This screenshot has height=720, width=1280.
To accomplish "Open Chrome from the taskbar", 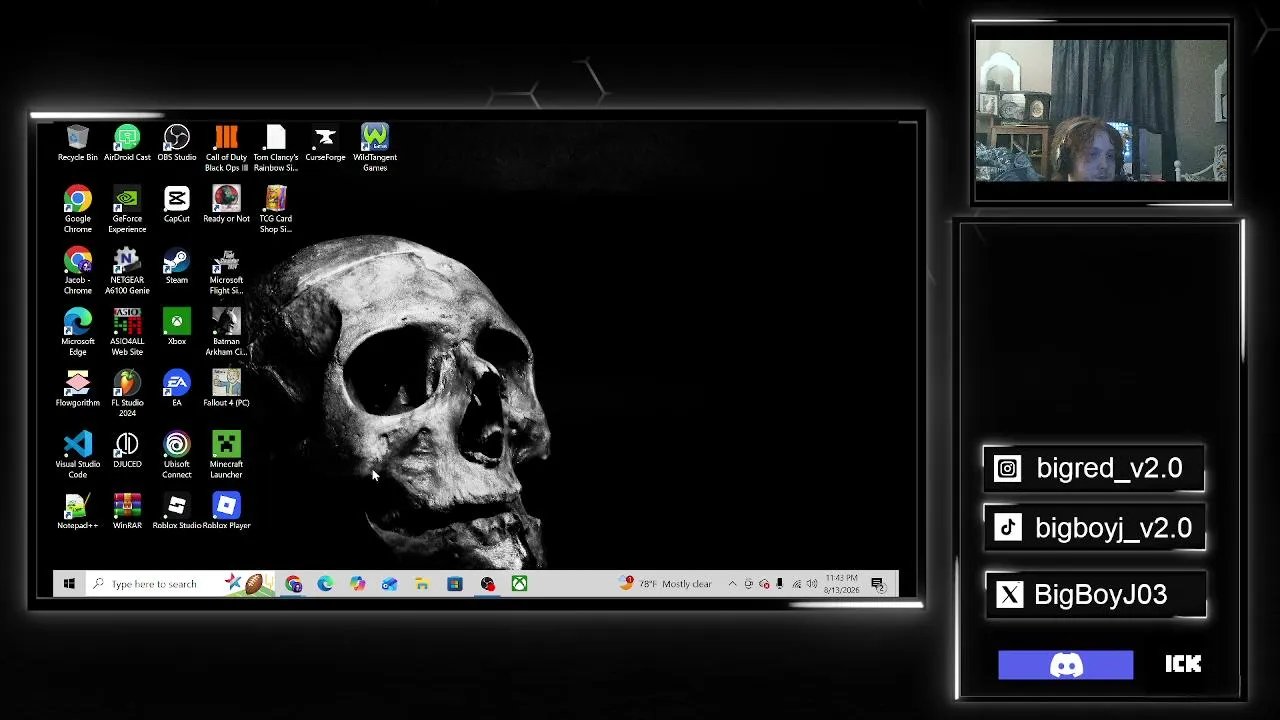I will [293, 584].
